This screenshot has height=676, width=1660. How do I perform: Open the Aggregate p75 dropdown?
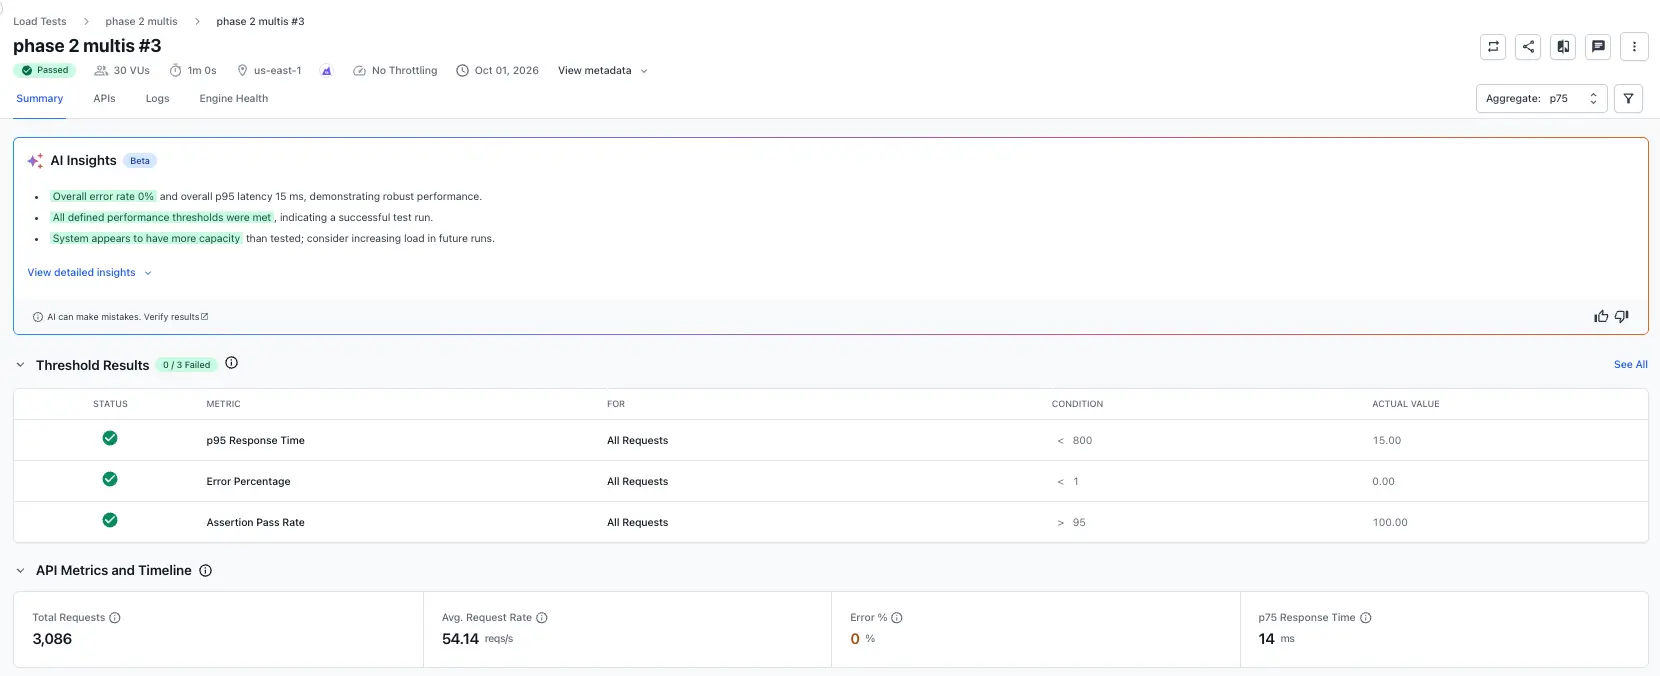[x=1541, y=99]
